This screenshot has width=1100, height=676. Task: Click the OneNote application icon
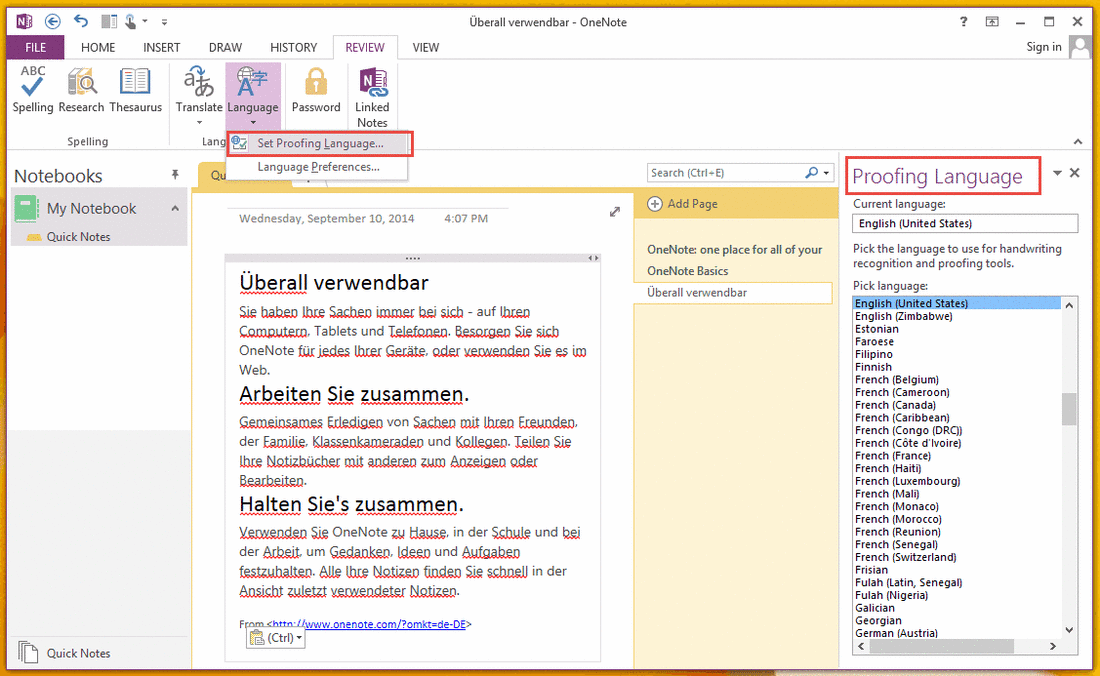coord(25,22)
